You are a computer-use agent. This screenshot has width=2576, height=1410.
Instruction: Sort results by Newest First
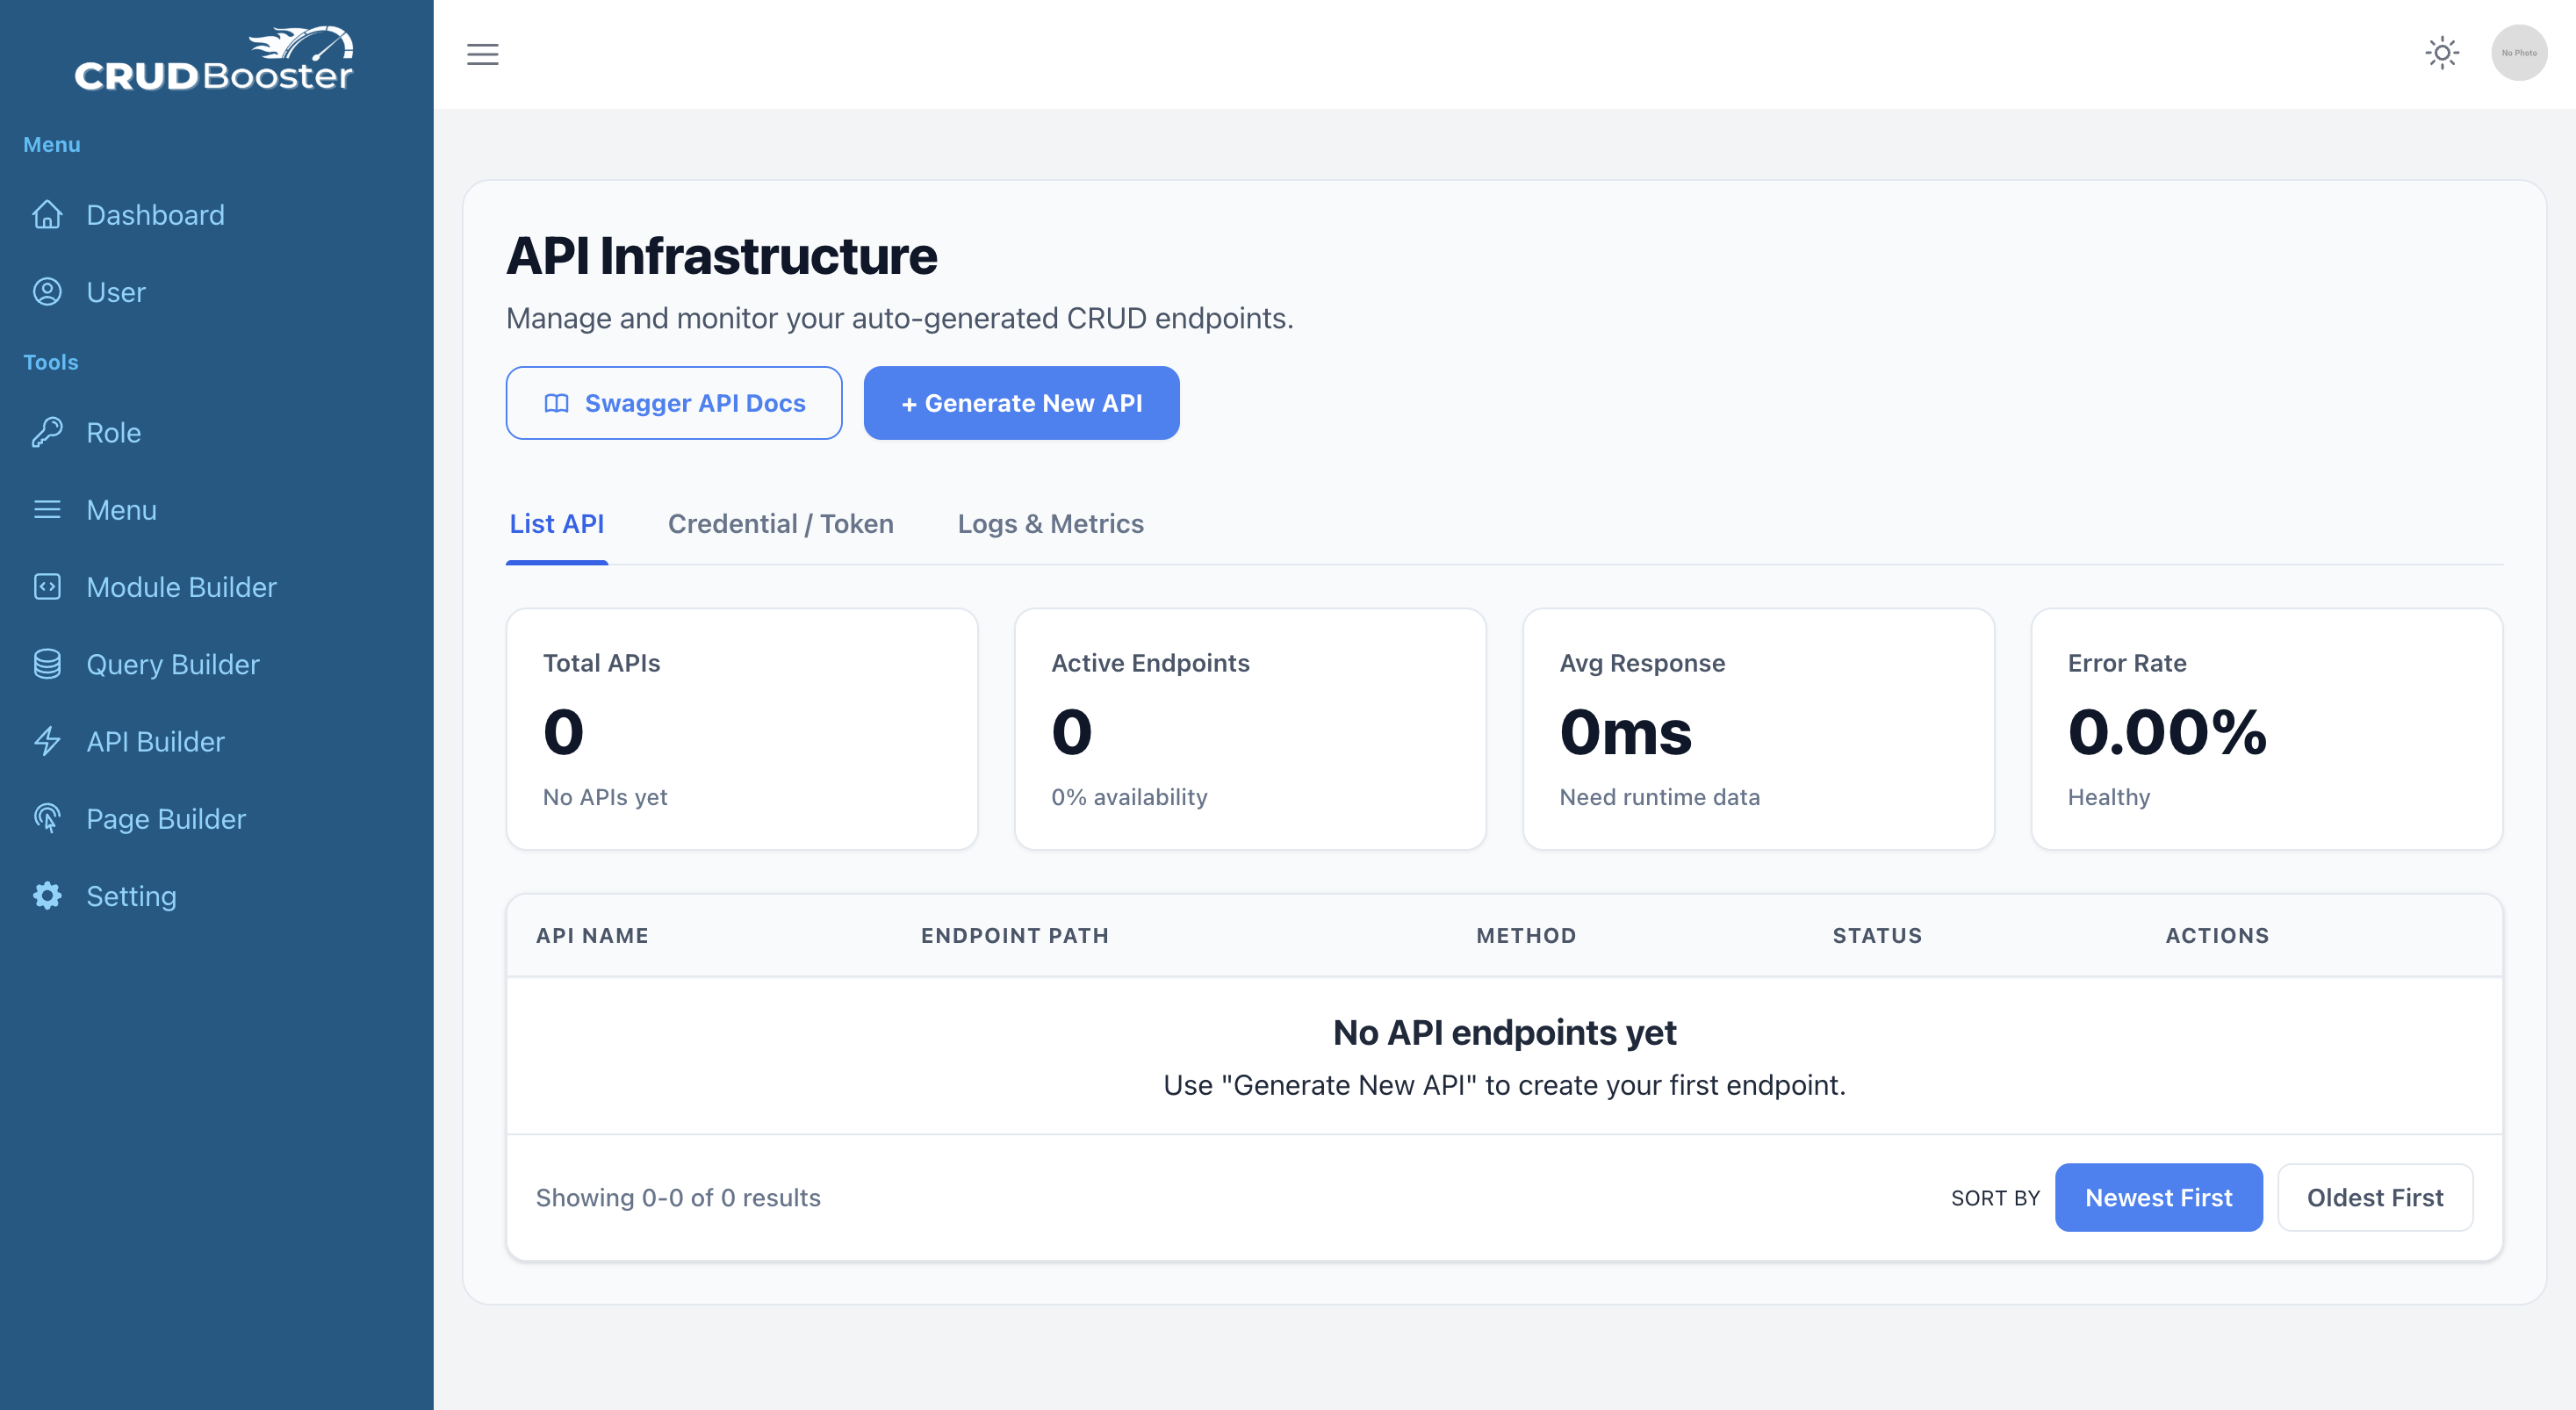coord(2157,1197)
